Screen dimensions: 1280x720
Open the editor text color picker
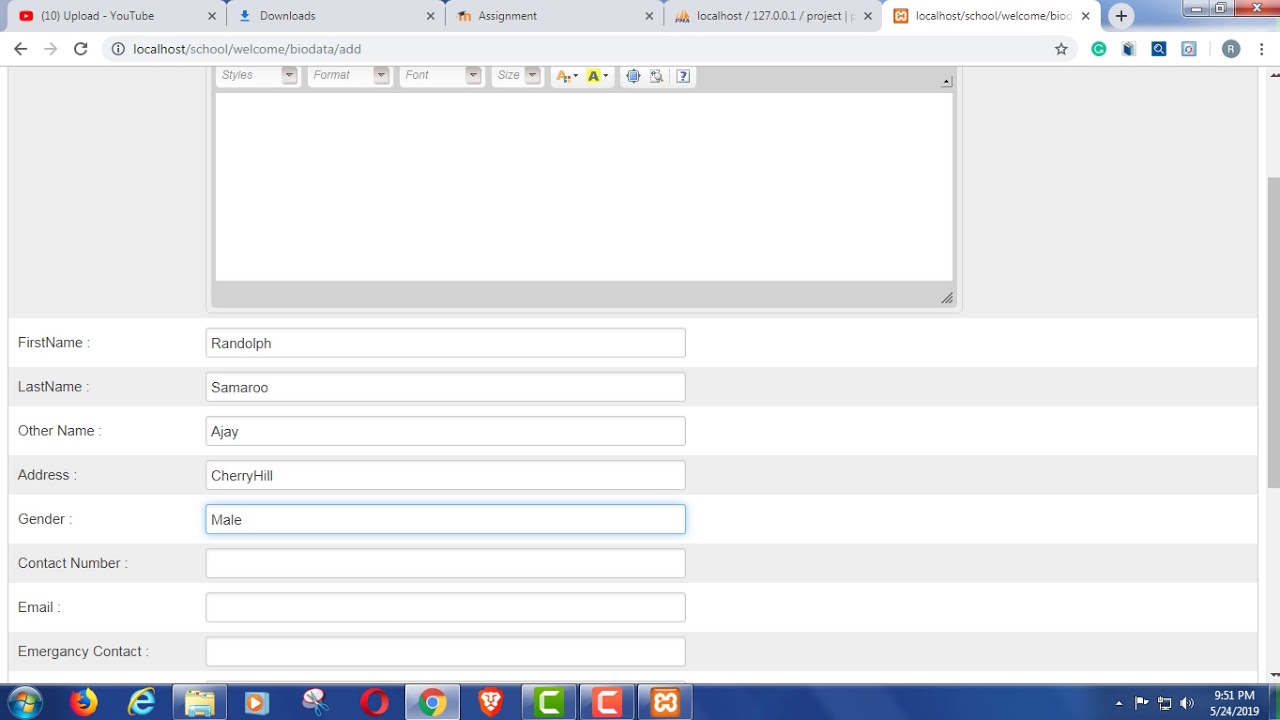pos(566,76)
